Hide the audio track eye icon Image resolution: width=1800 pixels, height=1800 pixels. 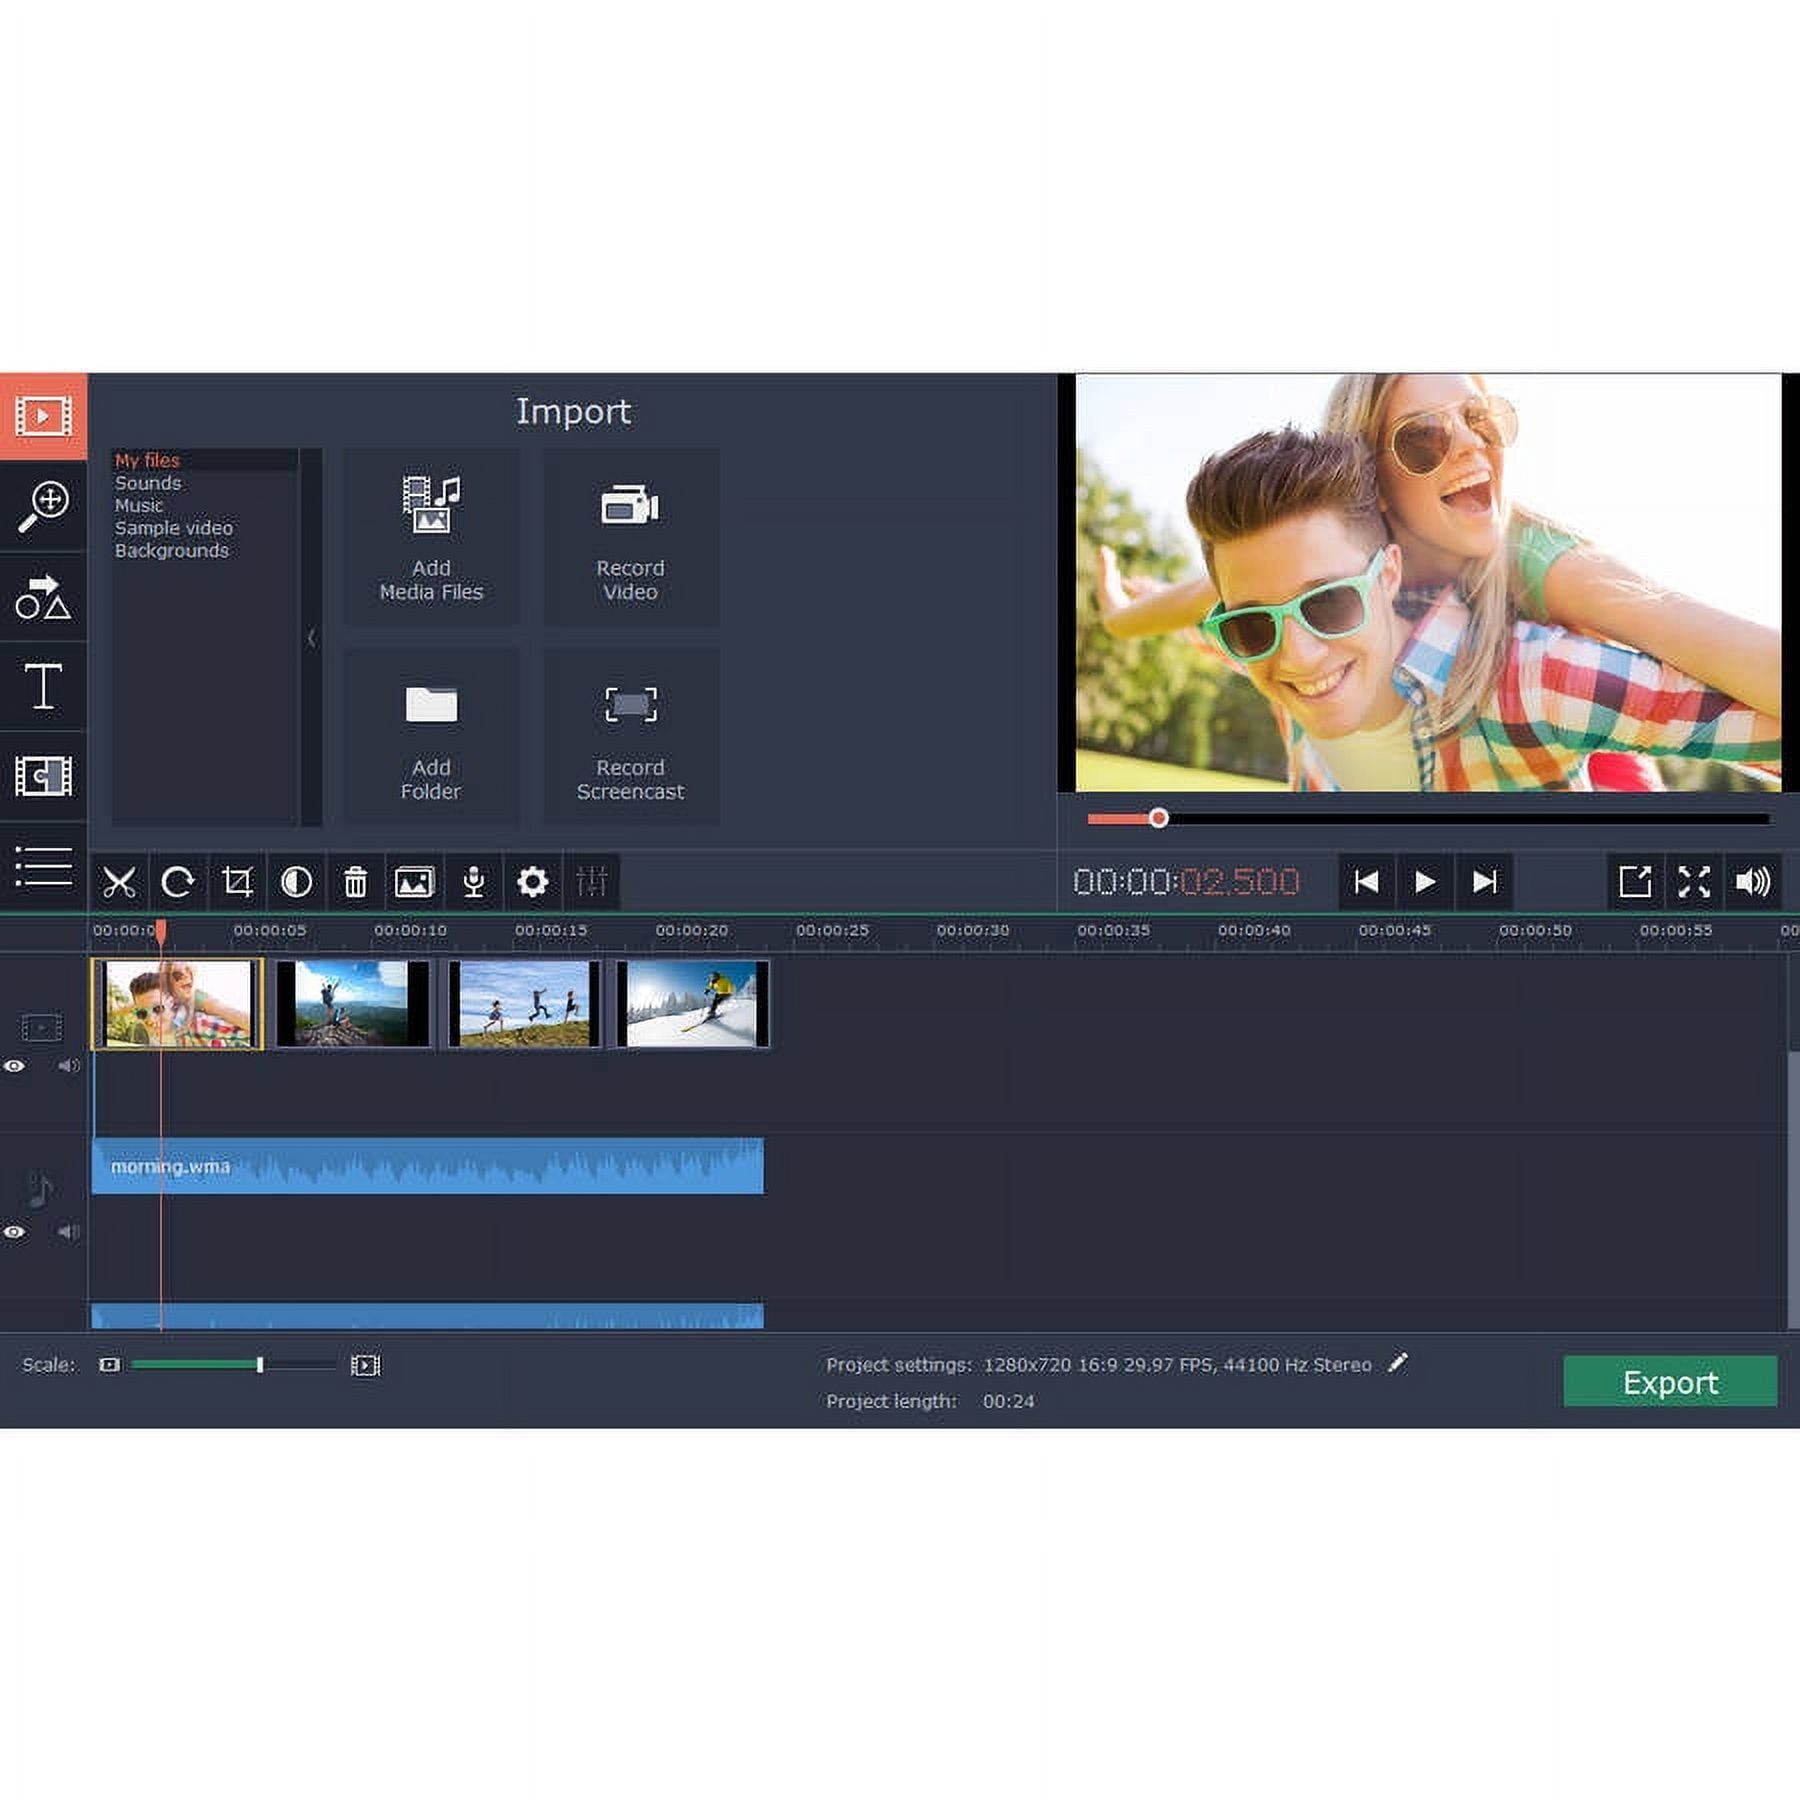coord(14,1232)
